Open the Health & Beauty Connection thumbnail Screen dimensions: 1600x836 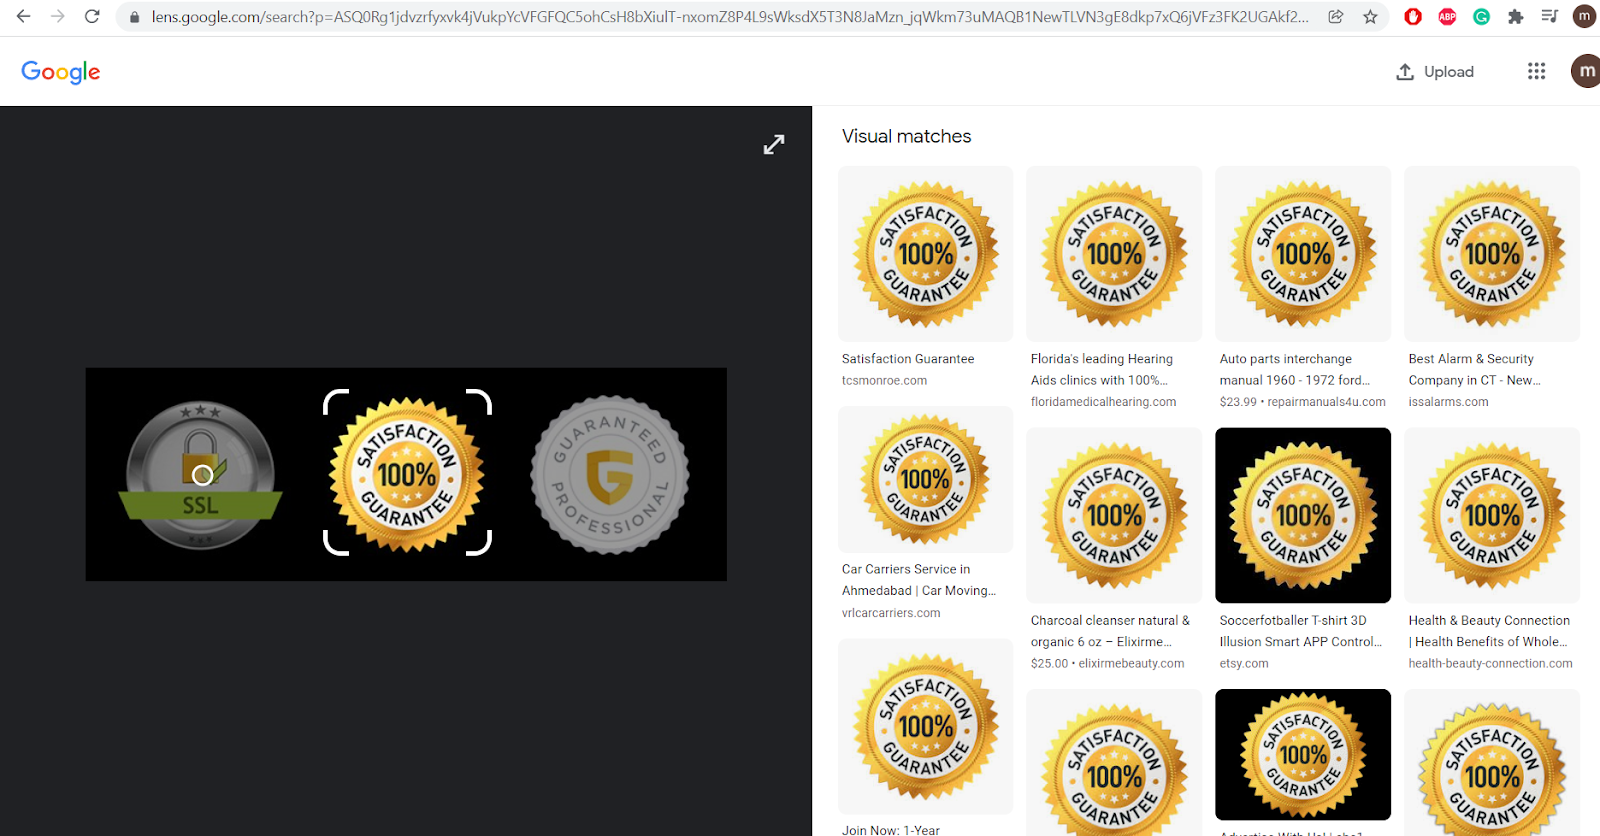[1492, 515]
